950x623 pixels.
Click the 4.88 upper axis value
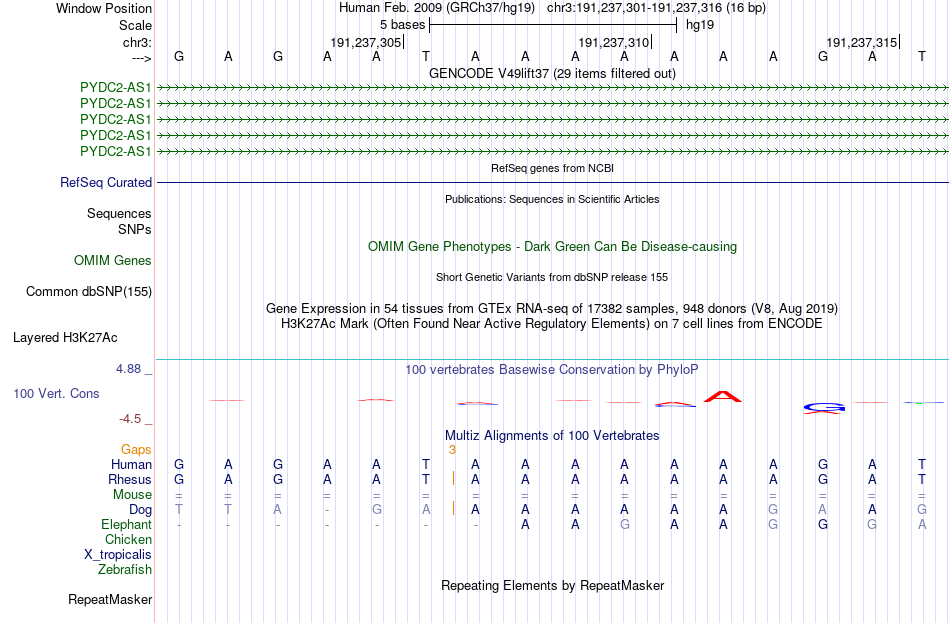pyautogui.click(x=128, y=368)
